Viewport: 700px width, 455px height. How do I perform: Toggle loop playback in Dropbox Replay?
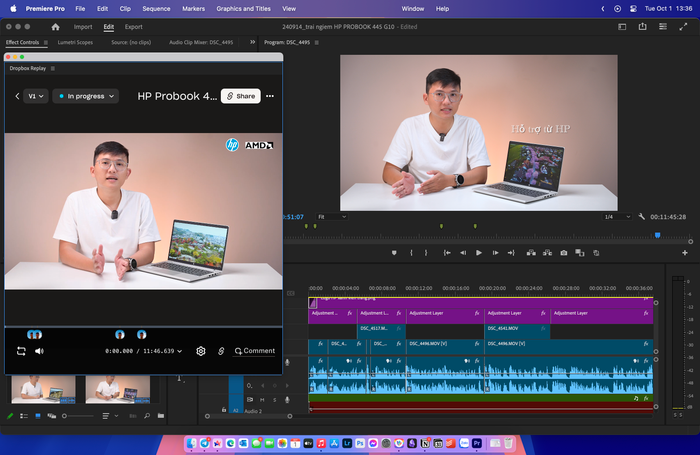[21, 351]
